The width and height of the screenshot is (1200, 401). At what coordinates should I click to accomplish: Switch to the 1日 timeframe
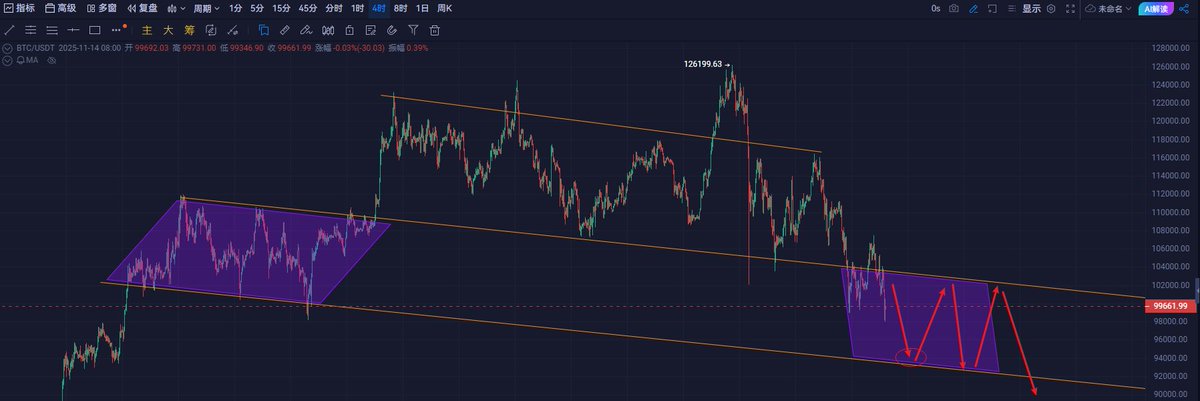pyautogui.click(x=422, y=8)
